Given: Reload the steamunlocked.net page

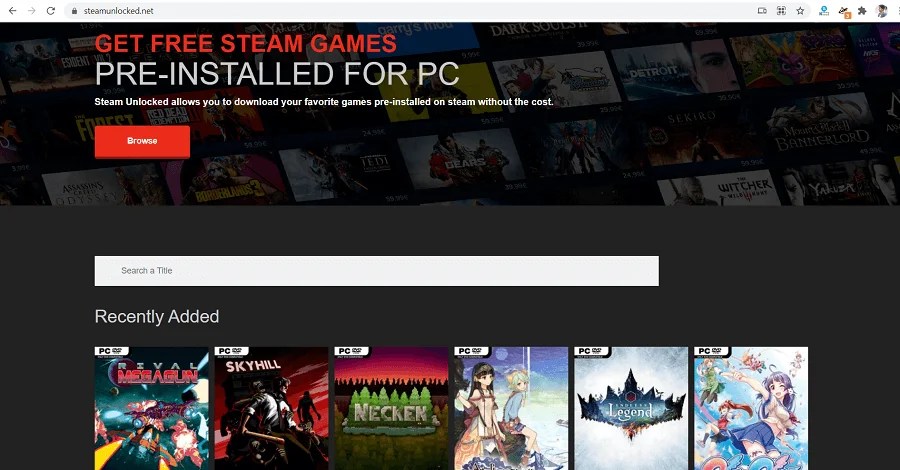Looking at the screenshot, I should click(51, 11).
